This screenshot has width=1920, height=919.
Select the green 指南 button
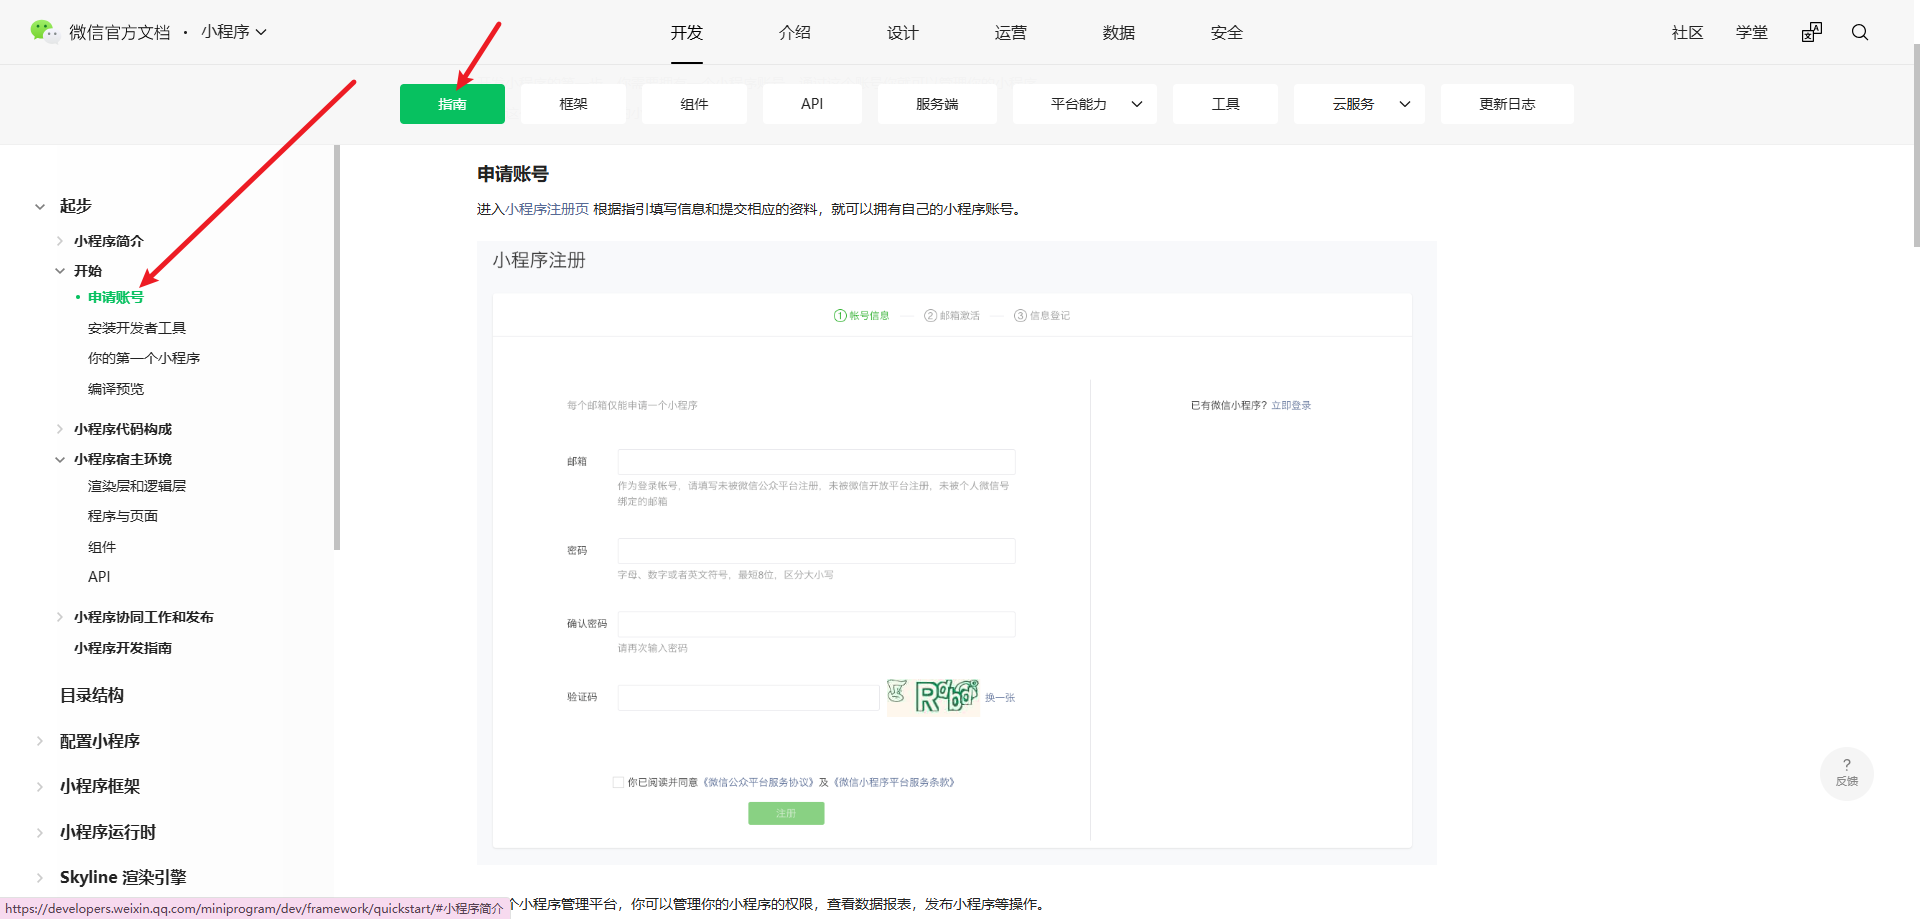[x=452, y=104]
